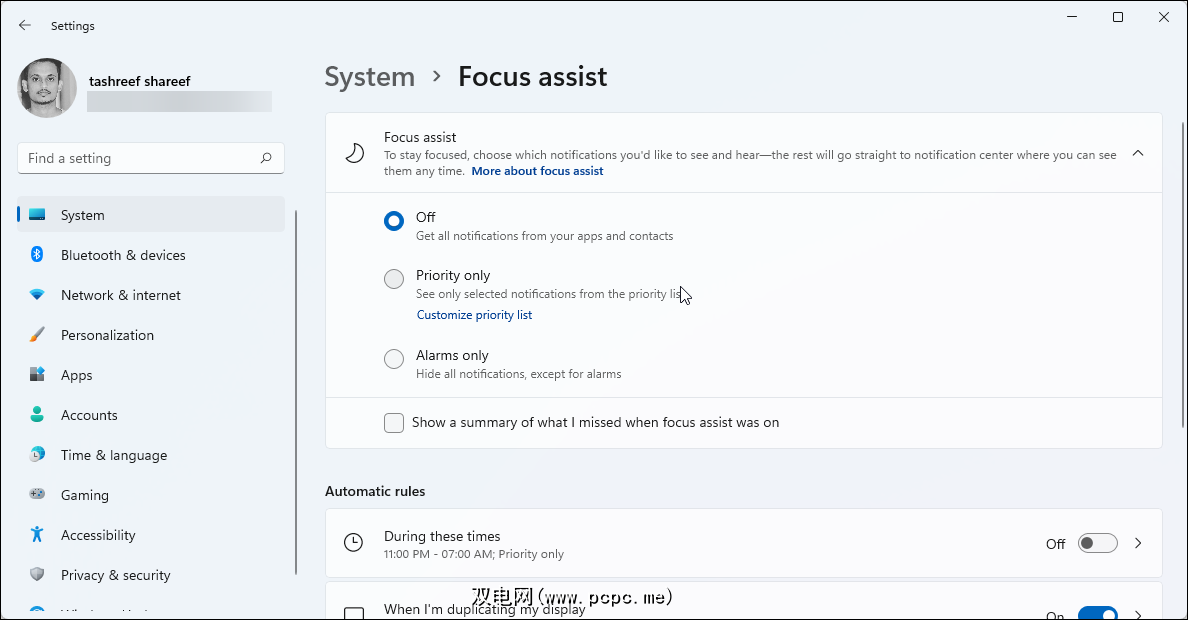The height and width of the screenshot is (620, 1188).
Task: Select the Alarms only radio button
Action: coord(394,359)
